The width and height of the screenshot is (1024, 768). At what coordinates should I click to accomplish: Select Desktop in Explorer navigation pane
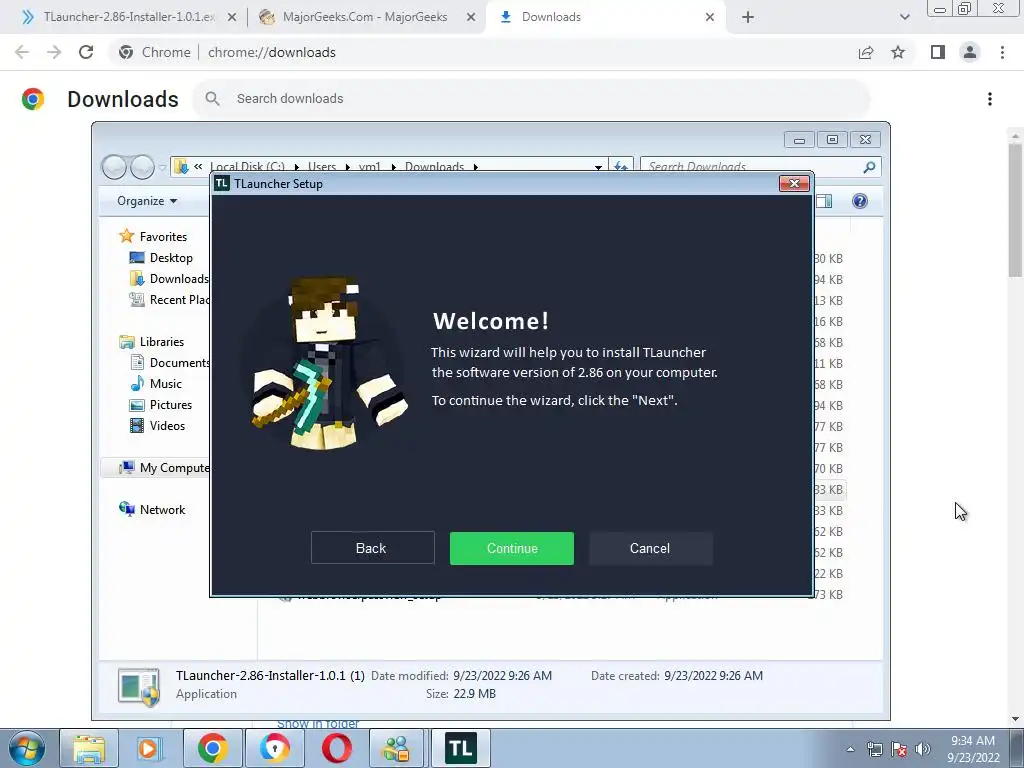[x=170, y=258]
